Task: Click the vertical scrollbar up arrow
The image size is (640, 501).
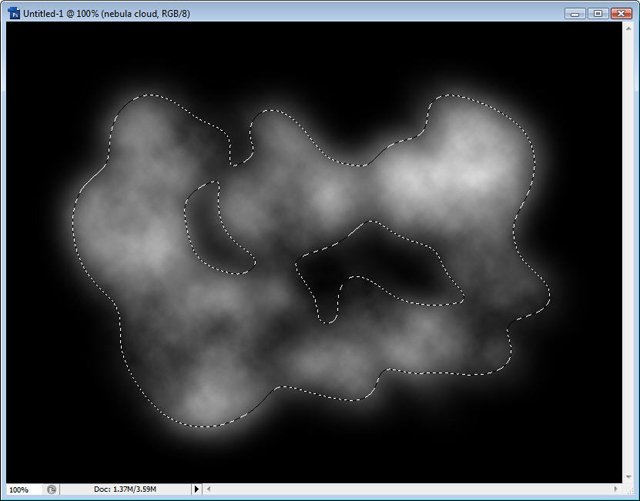Action: click(629, 28)
